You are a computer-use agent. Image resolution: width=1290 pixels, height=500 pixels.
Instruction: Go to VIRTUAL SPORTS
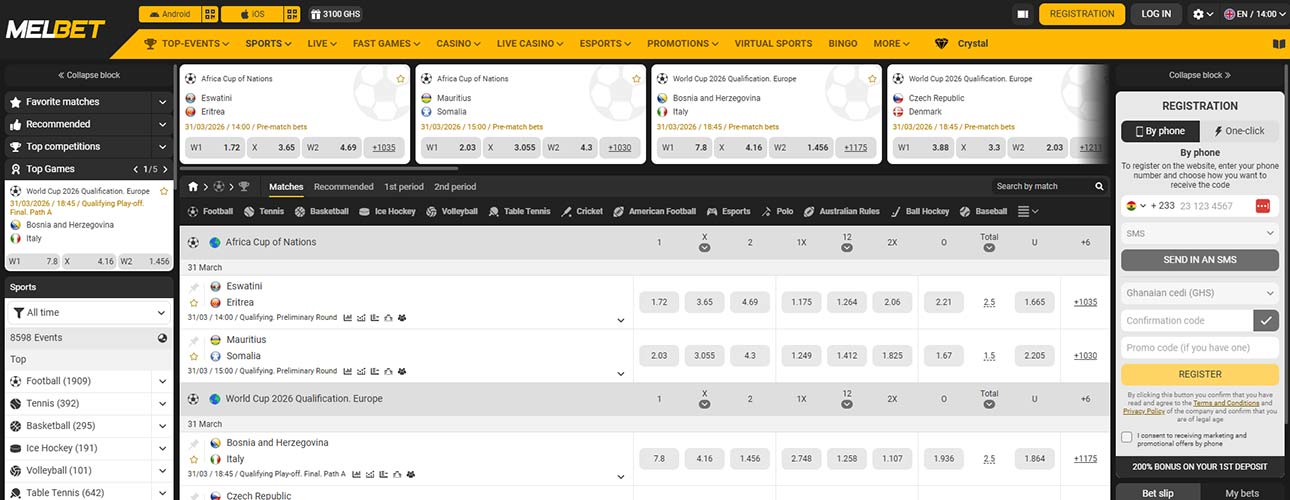[773, 44]
